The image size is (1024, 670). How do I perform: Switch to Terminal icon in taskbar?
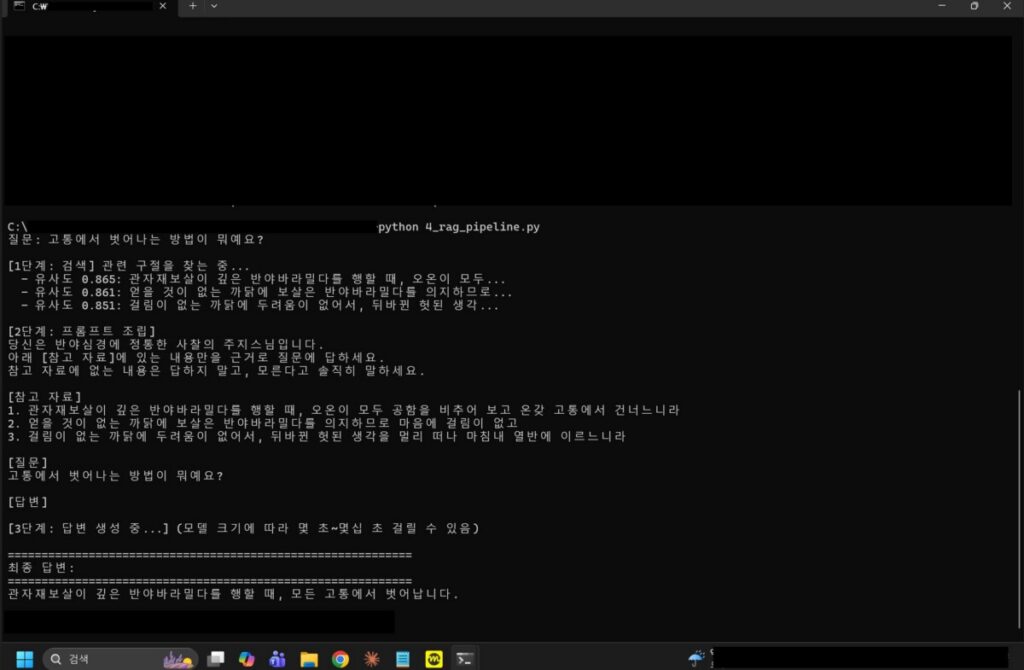(x=465, y=659)
